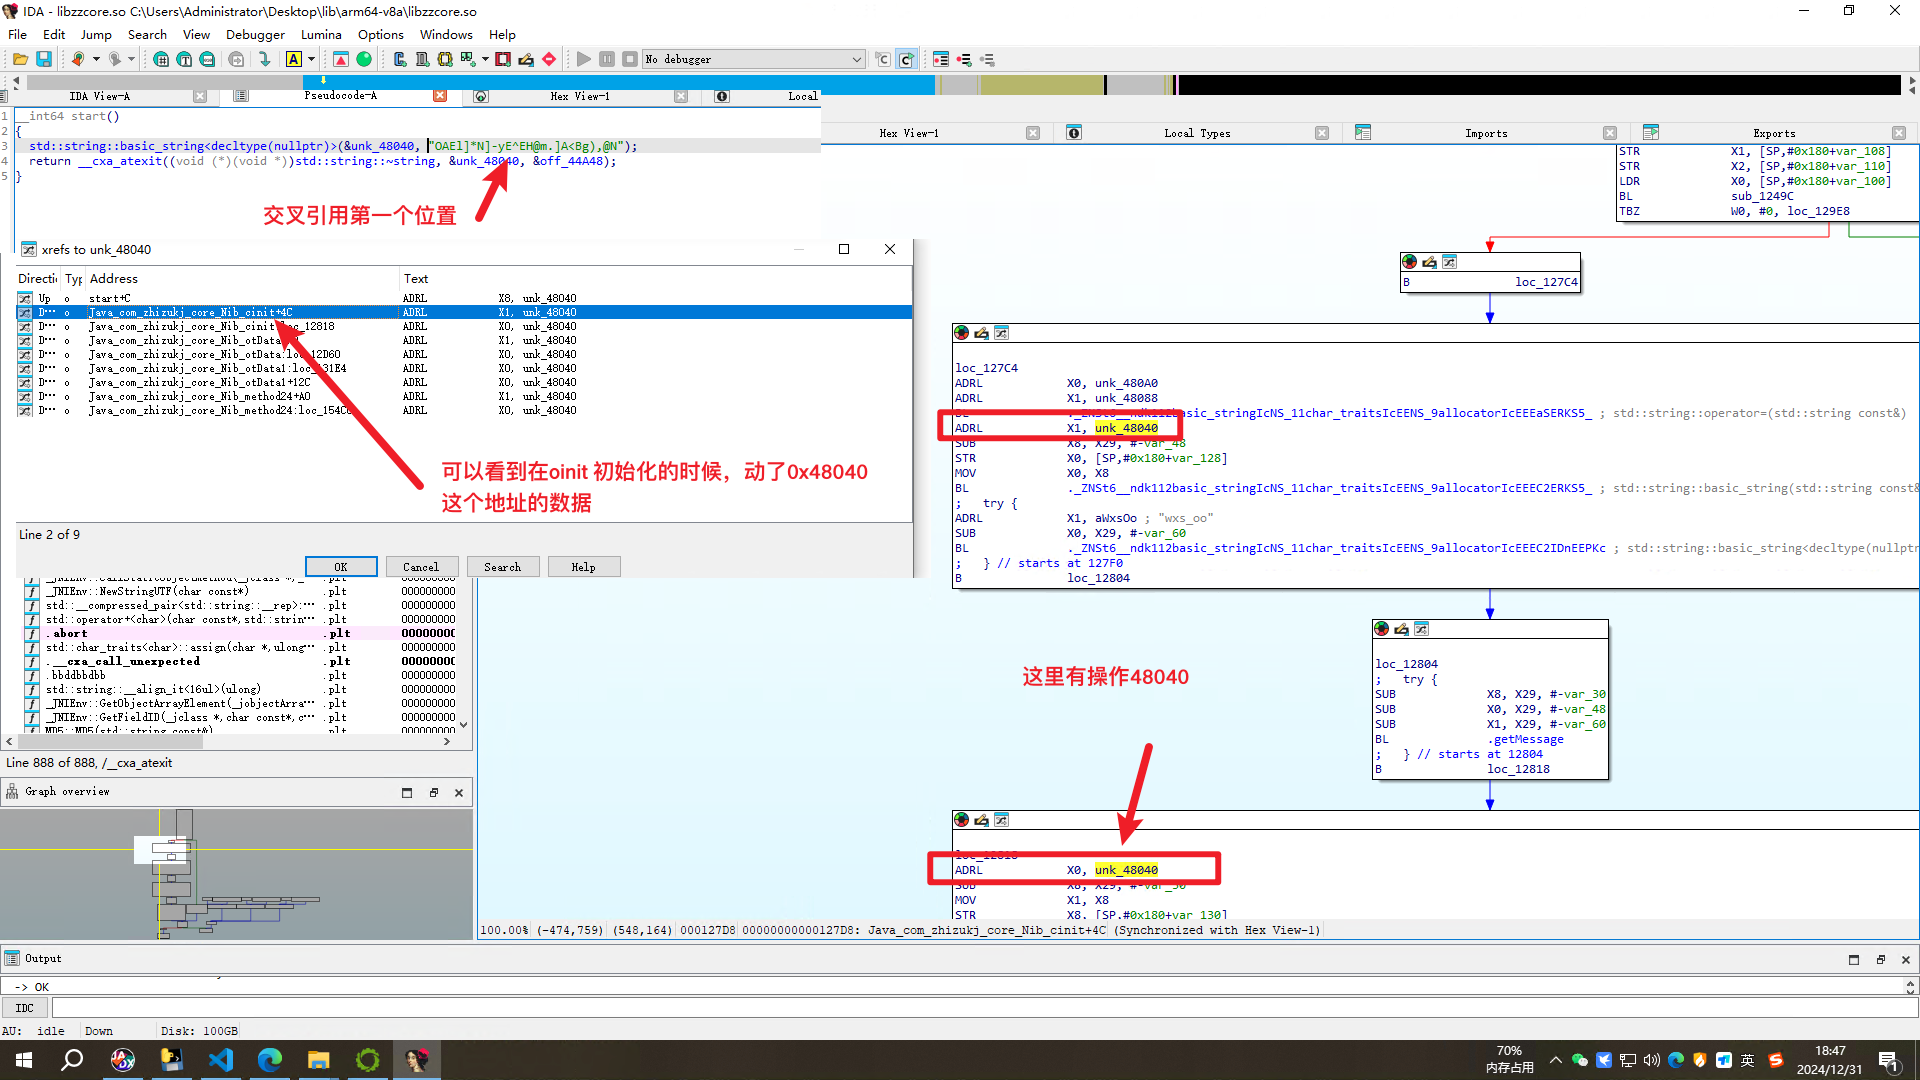This screenshot has height=1080, width=1920.
Task: Open the Lumina menu
Action: tap(321, 34)
